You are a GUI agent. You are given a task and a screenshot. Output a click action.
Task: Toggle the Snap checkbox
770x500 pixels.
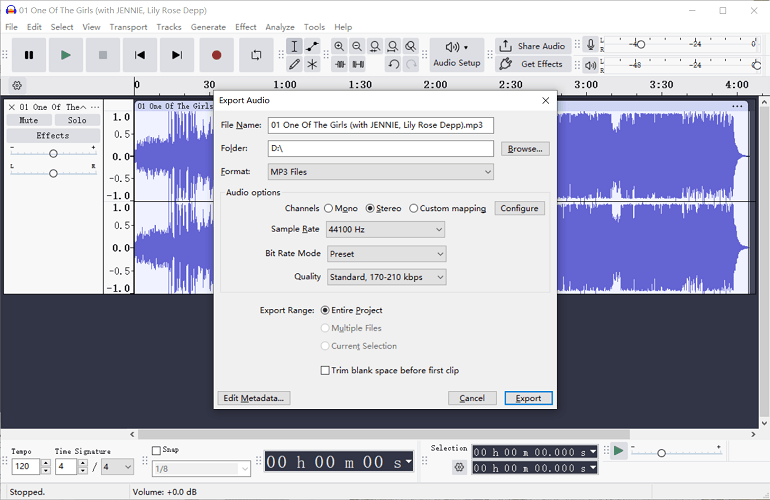[156, 450]
